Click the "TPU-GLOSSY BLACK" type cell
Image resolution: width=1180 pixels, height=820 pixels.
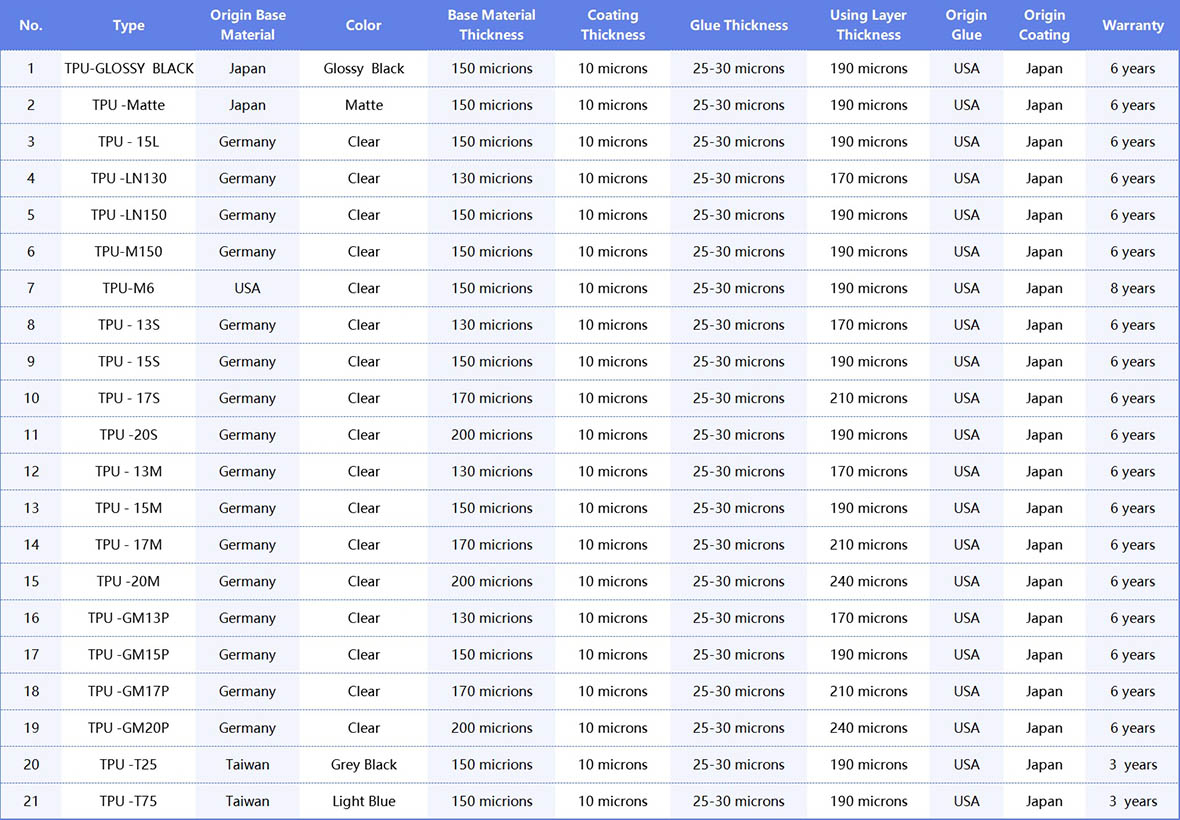pyautogui.click(x=129, y=69)
